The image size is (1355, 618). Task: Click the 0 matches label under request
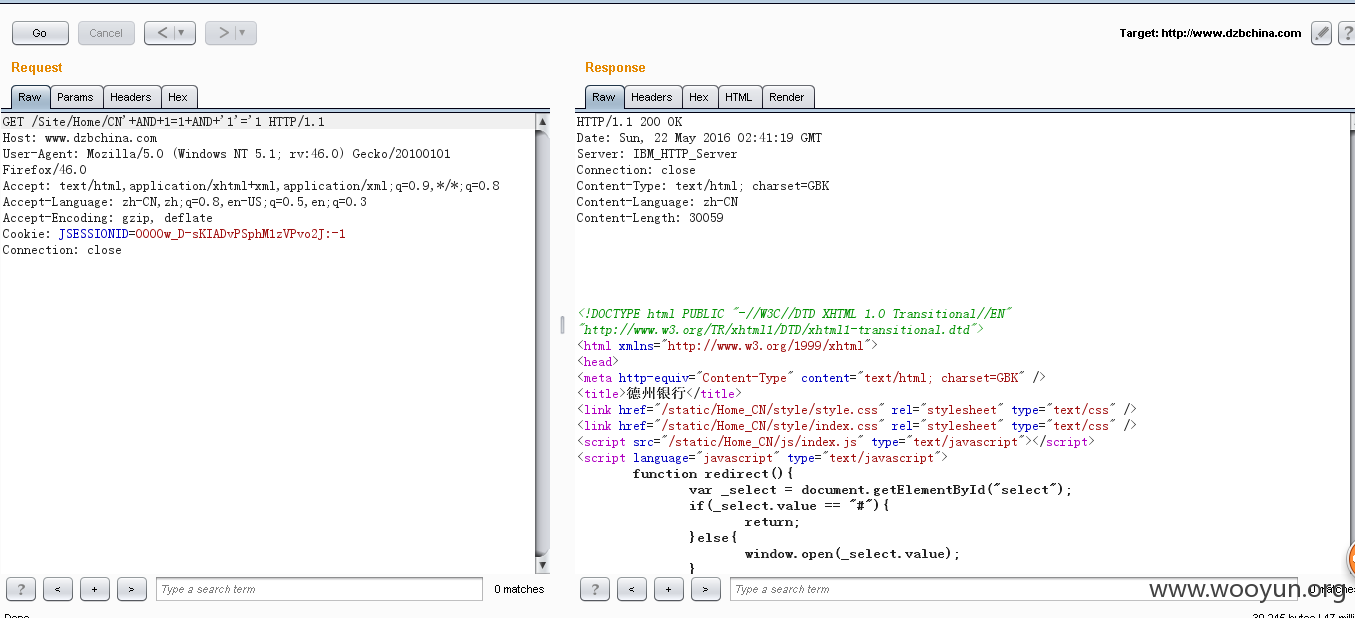(519, 589)
